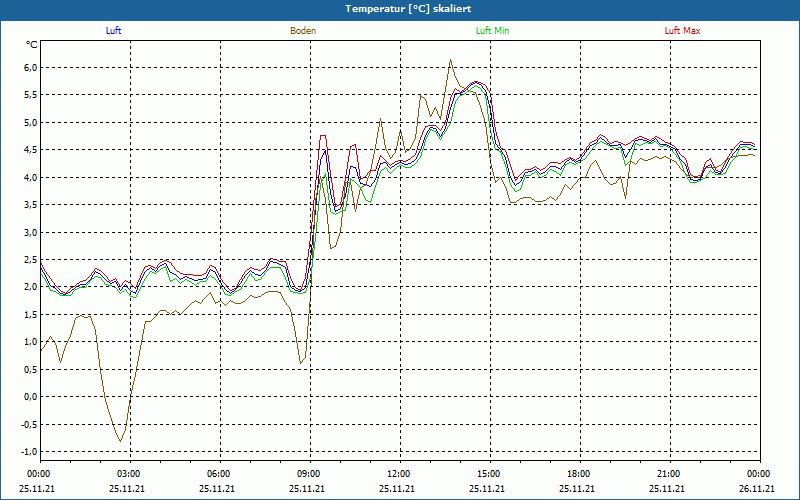Click the 18:00 time axis label

(580, 474)
